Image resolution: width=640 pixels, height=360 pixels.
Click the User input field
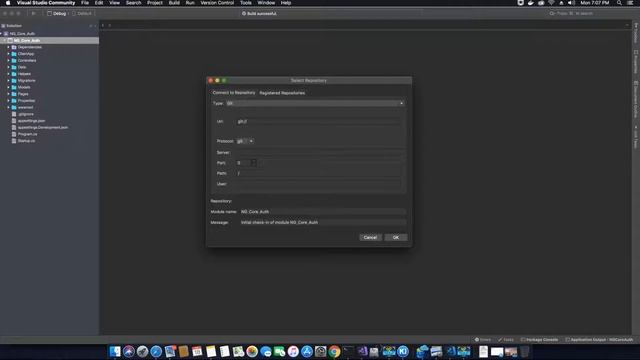coord(318,184)
